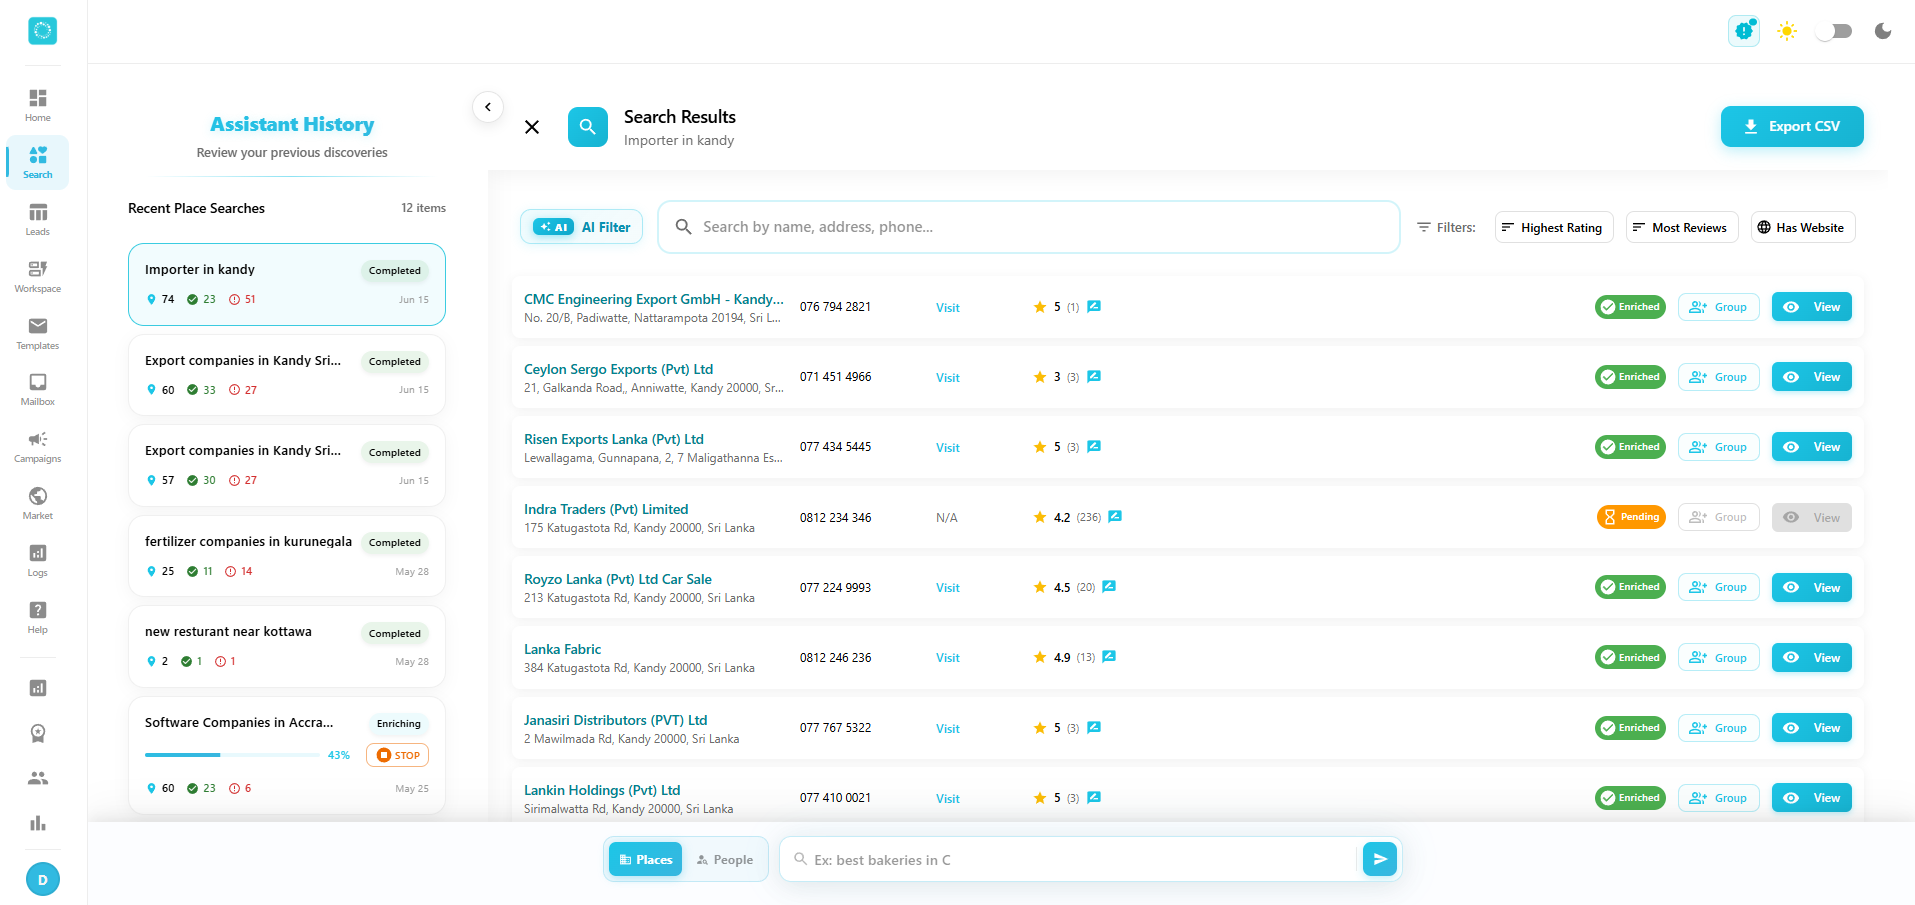Select the Importer in kandy search
This screenshot has height=905, width=1915.
[x=287, y=284]
